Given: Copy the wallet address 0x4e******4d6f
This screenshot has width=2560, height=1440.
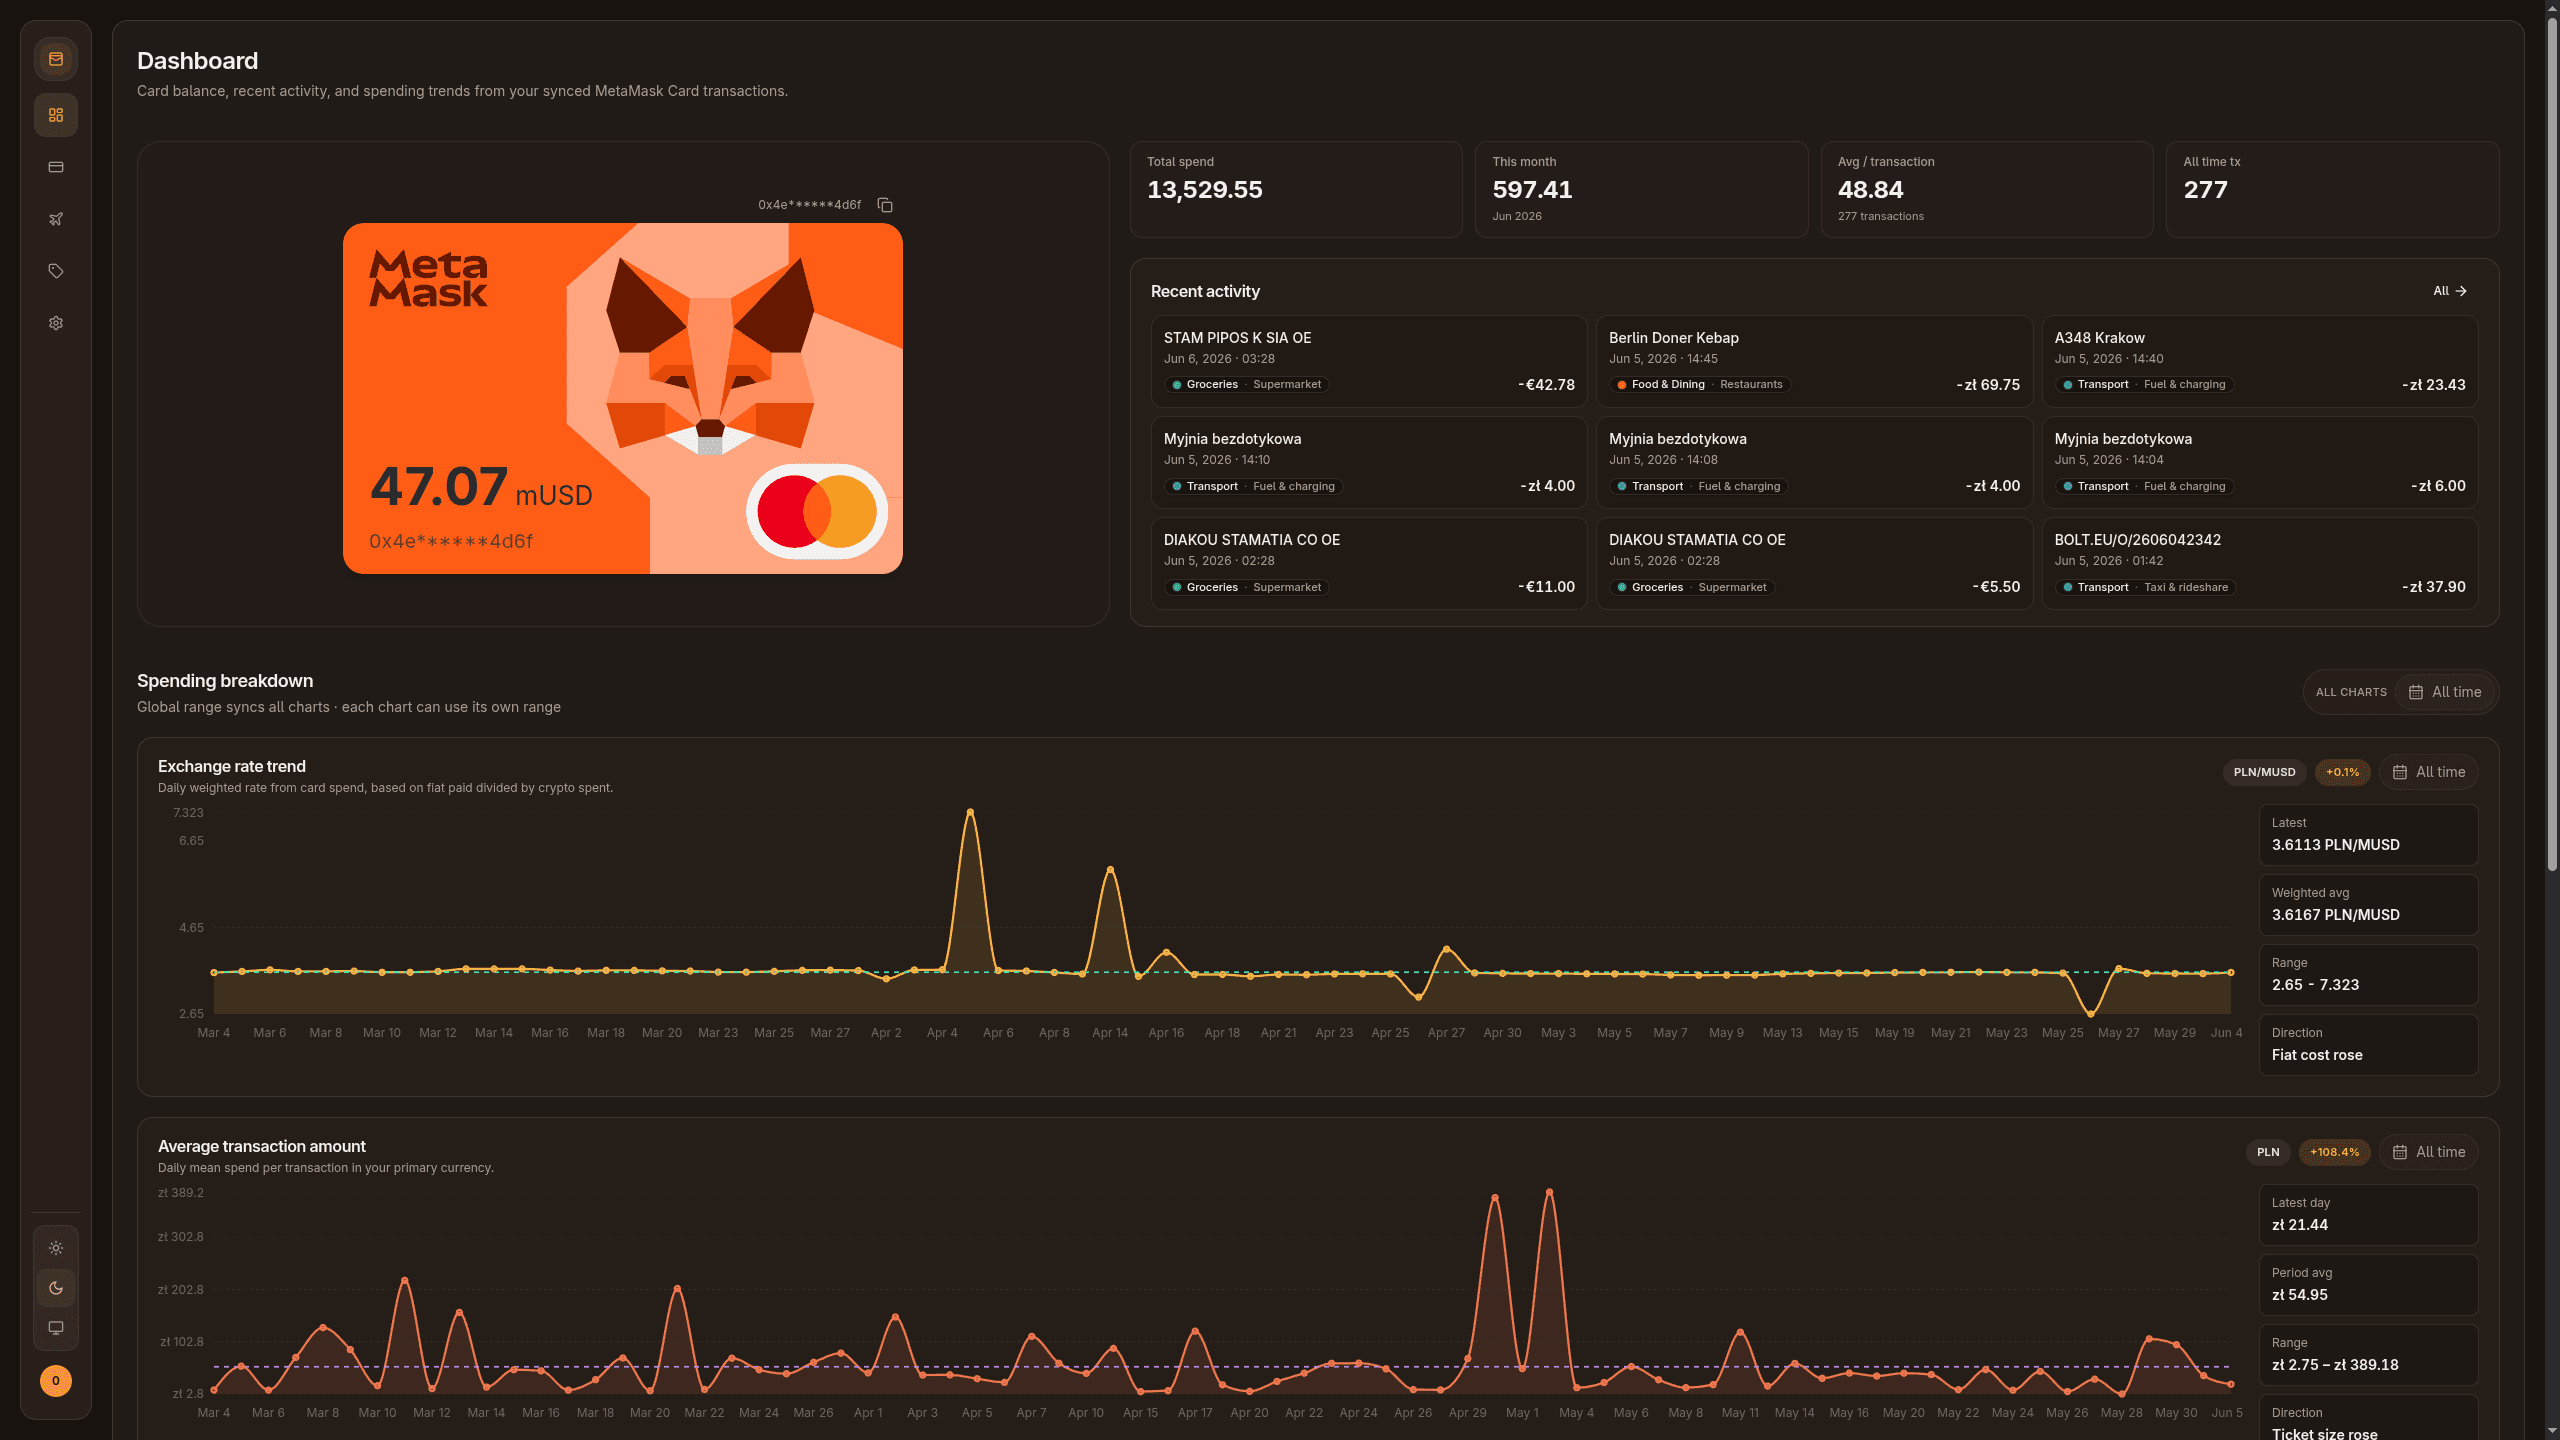Looking at the screenshot, I should [885, 205].
